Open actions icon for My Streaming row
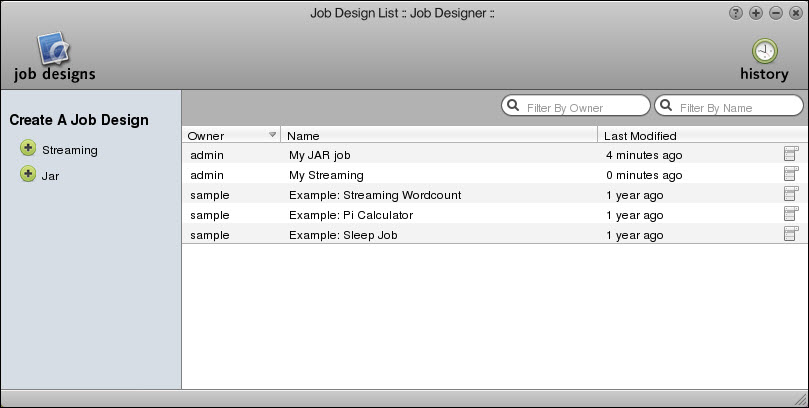This screenshot has width=809, height=408. tap(791, 174)
